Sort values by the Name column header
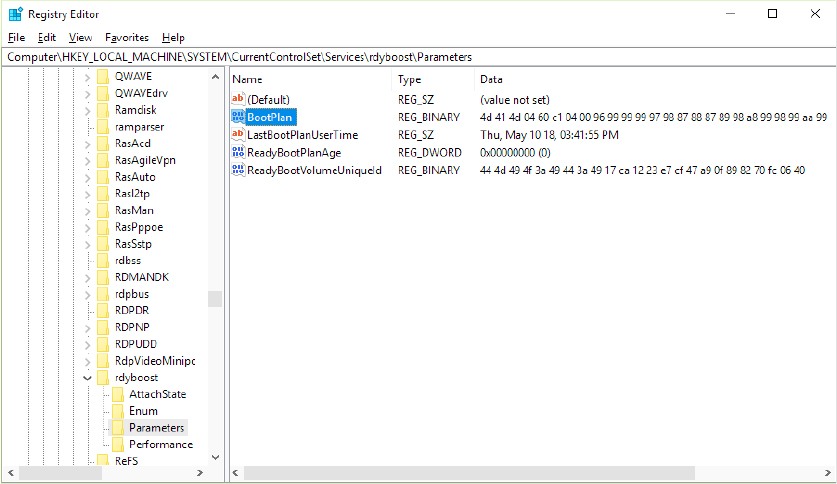 (x=310, y=79)
